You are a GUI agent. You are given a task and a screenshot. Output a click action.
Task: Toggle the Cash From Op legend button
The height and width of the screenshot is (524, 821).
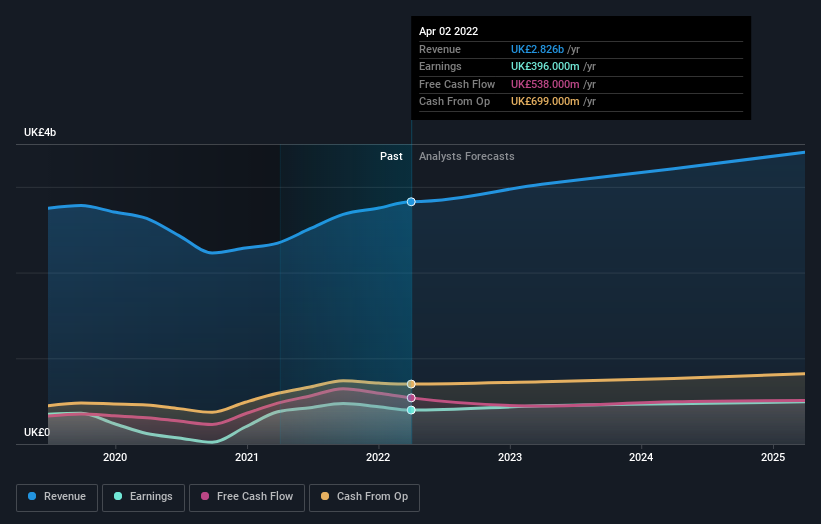click(364, 497)
